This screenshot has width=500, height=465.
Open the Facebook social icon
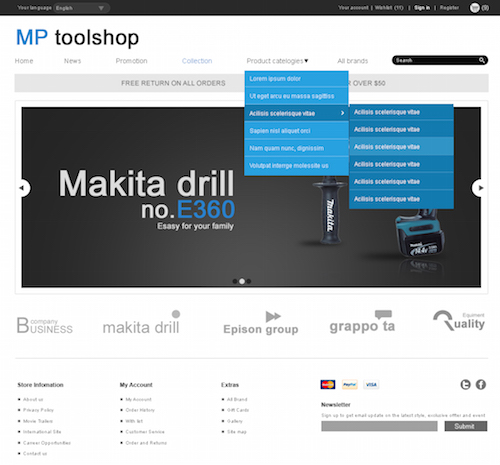(480, 385)
